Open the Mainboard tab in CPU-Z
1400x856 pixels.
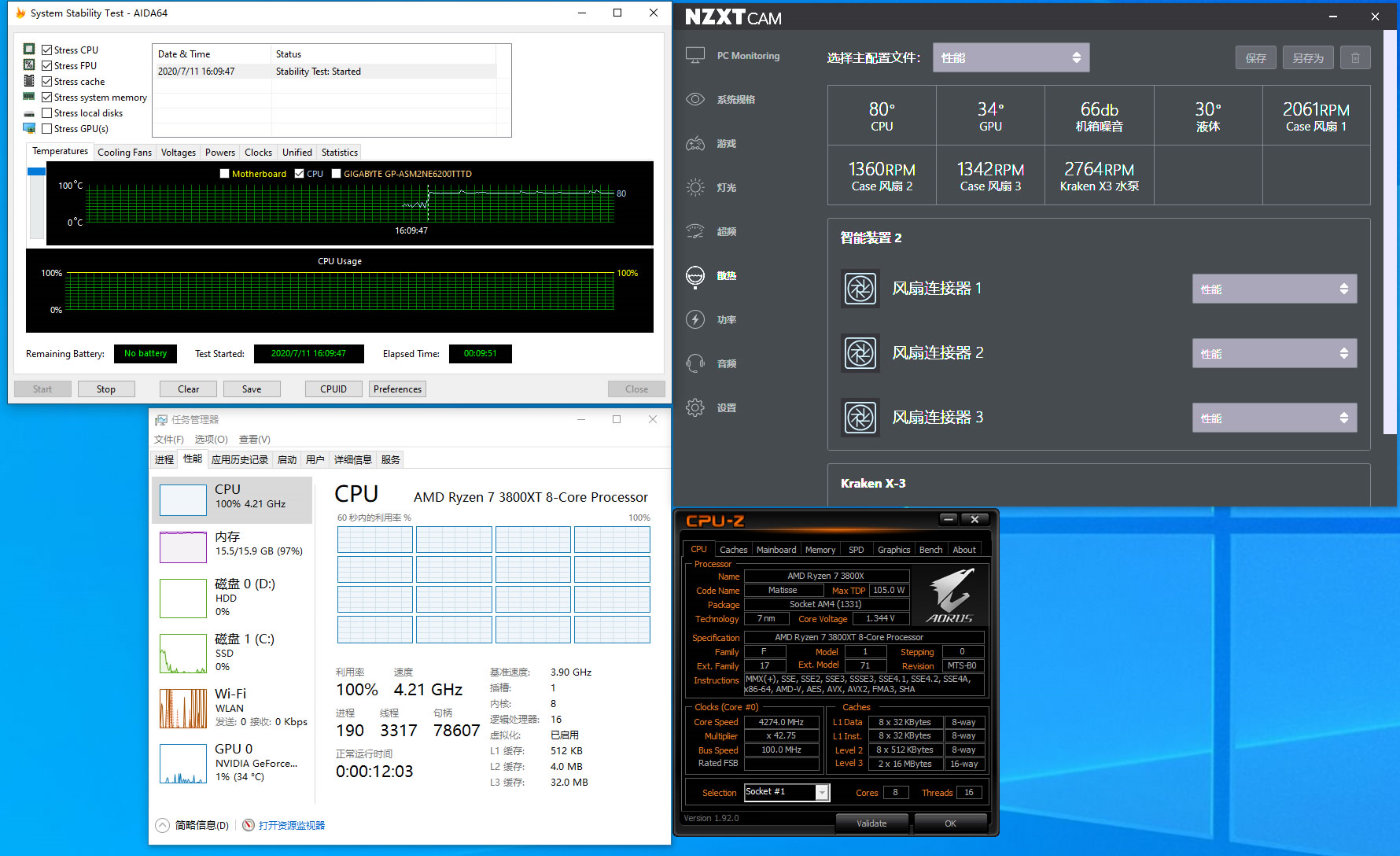pyautogui.click(x=776, y=549)
